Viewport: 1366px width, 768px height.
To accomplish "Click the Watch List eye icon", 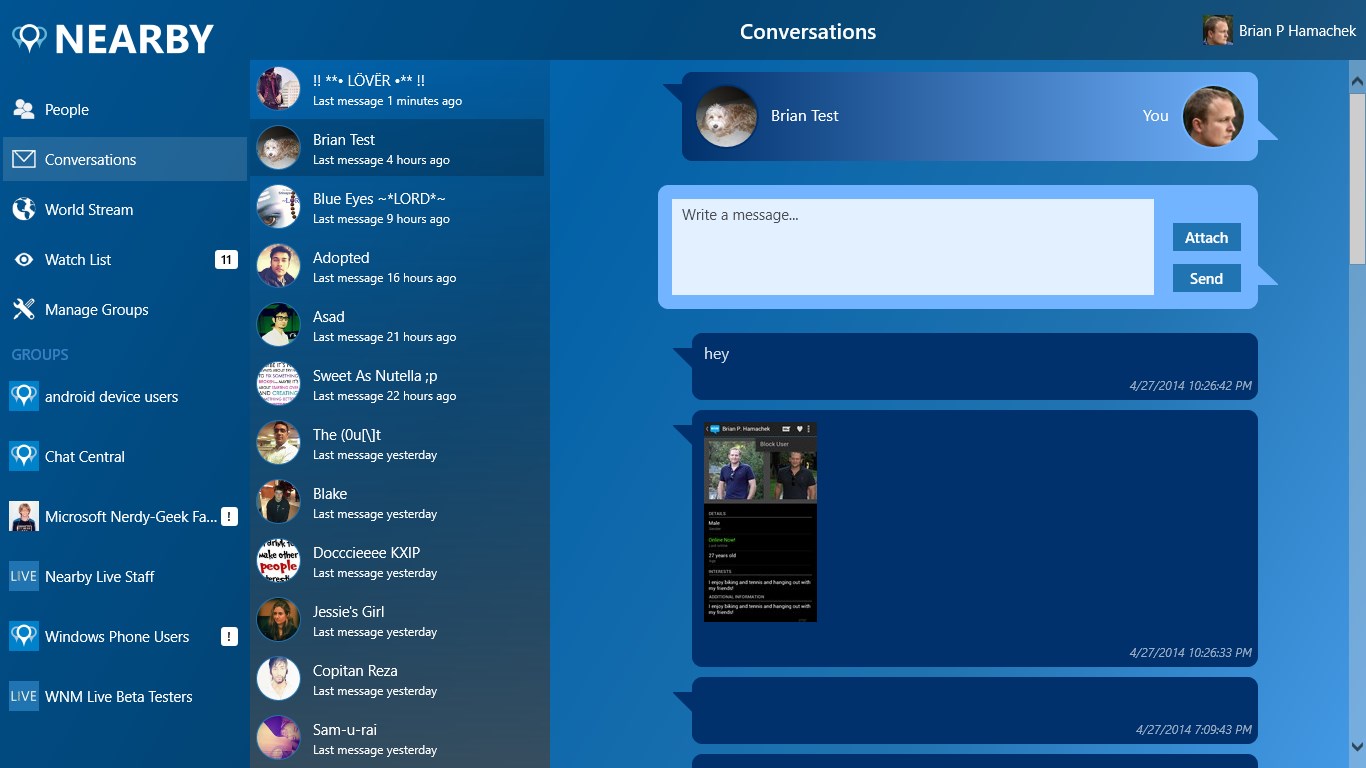I will pyautogui.click(x=24, y=260).
